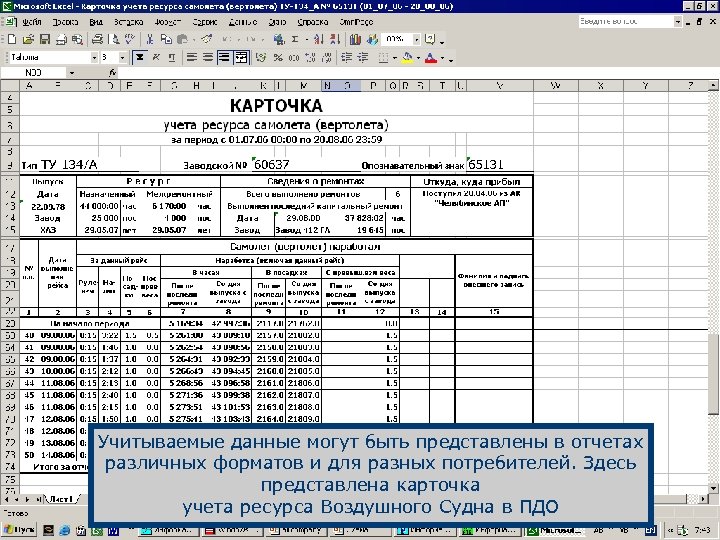Screen dimensions: 720x540
Task: Toggle Align Right
Action: [224, 58]
